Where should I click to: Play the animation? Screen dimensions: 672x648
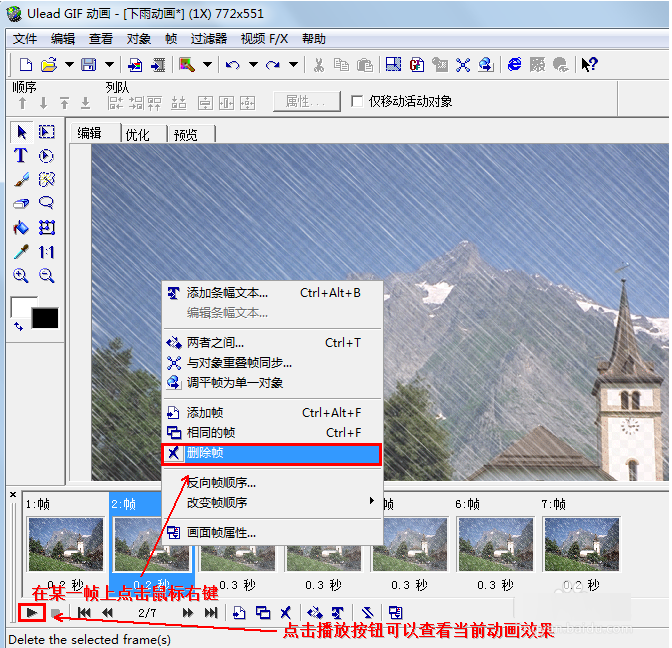click(x=32, y=613)
